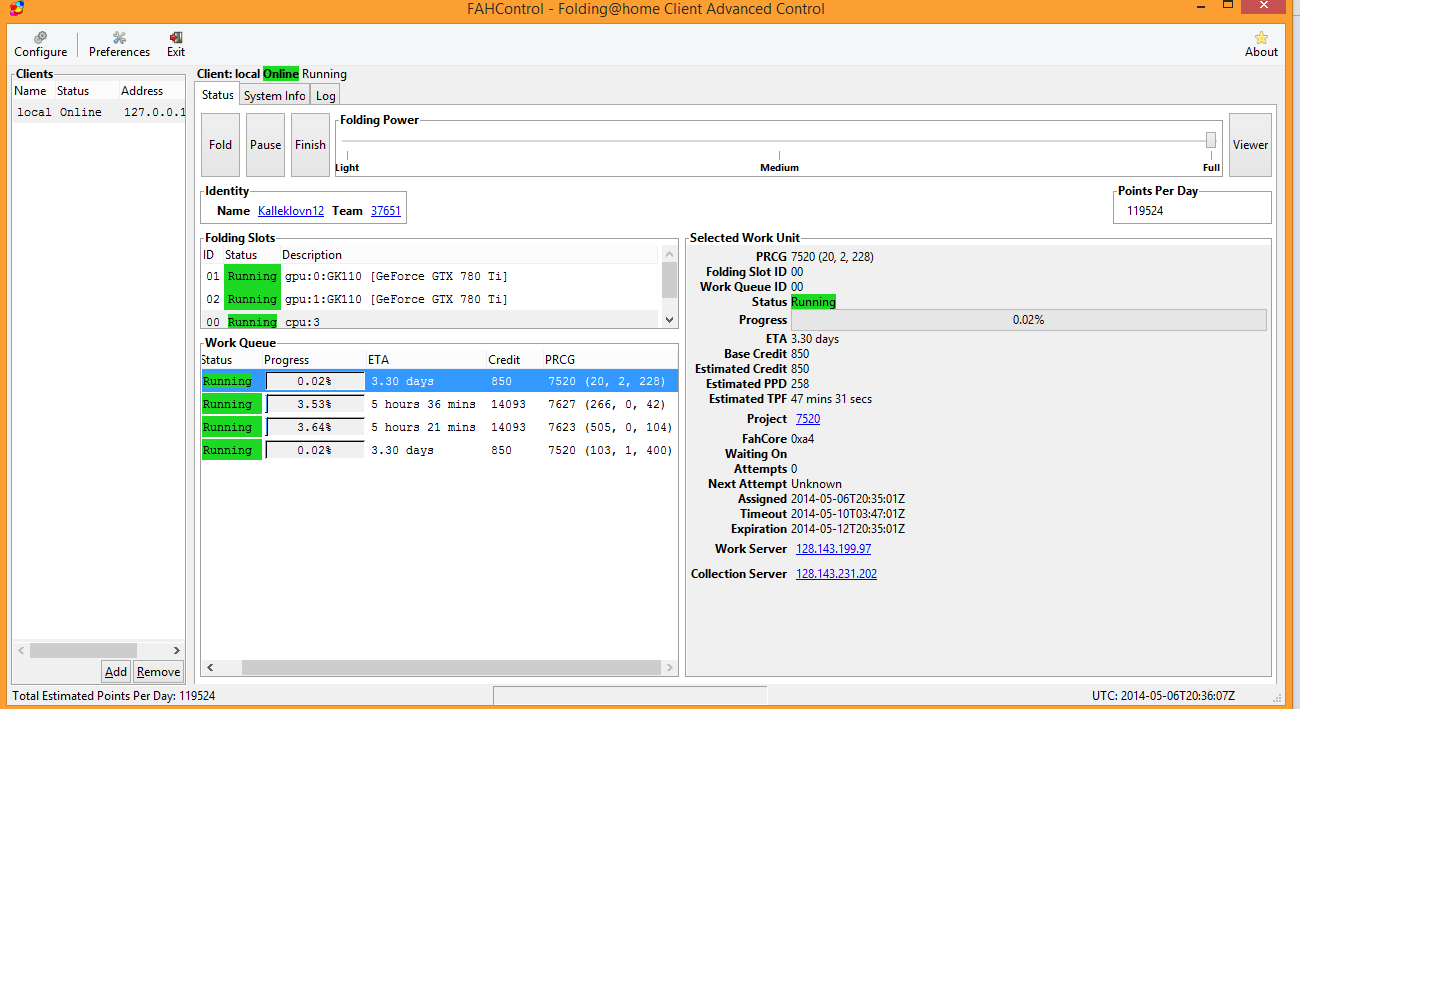1434x982 pixels.
Task: Open Collection Server link 128.143.231.202
Action: (x=836, y=574)
